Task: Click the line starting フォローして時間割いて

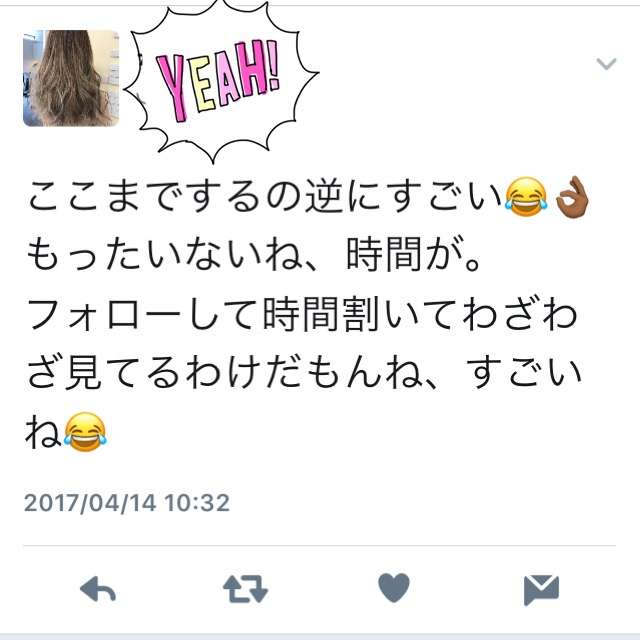Action: pyautogui.click(x=302, y=313)
